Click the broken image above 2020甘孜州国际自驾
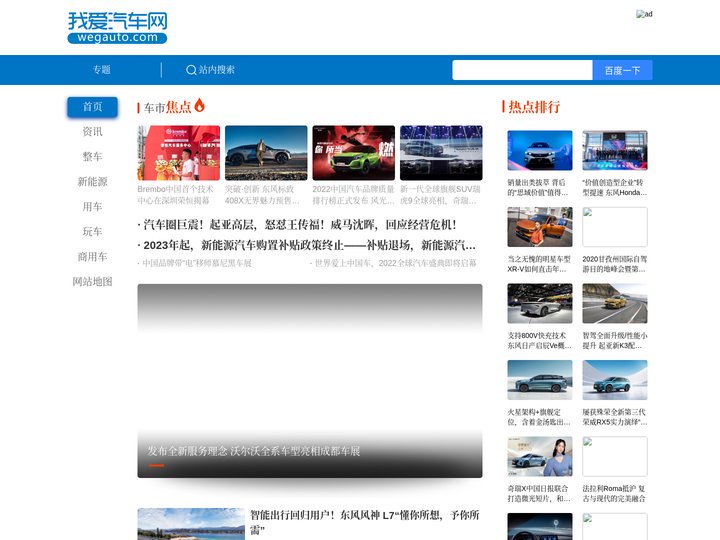This screenshot has height=540, width=720. pos(615,227)
